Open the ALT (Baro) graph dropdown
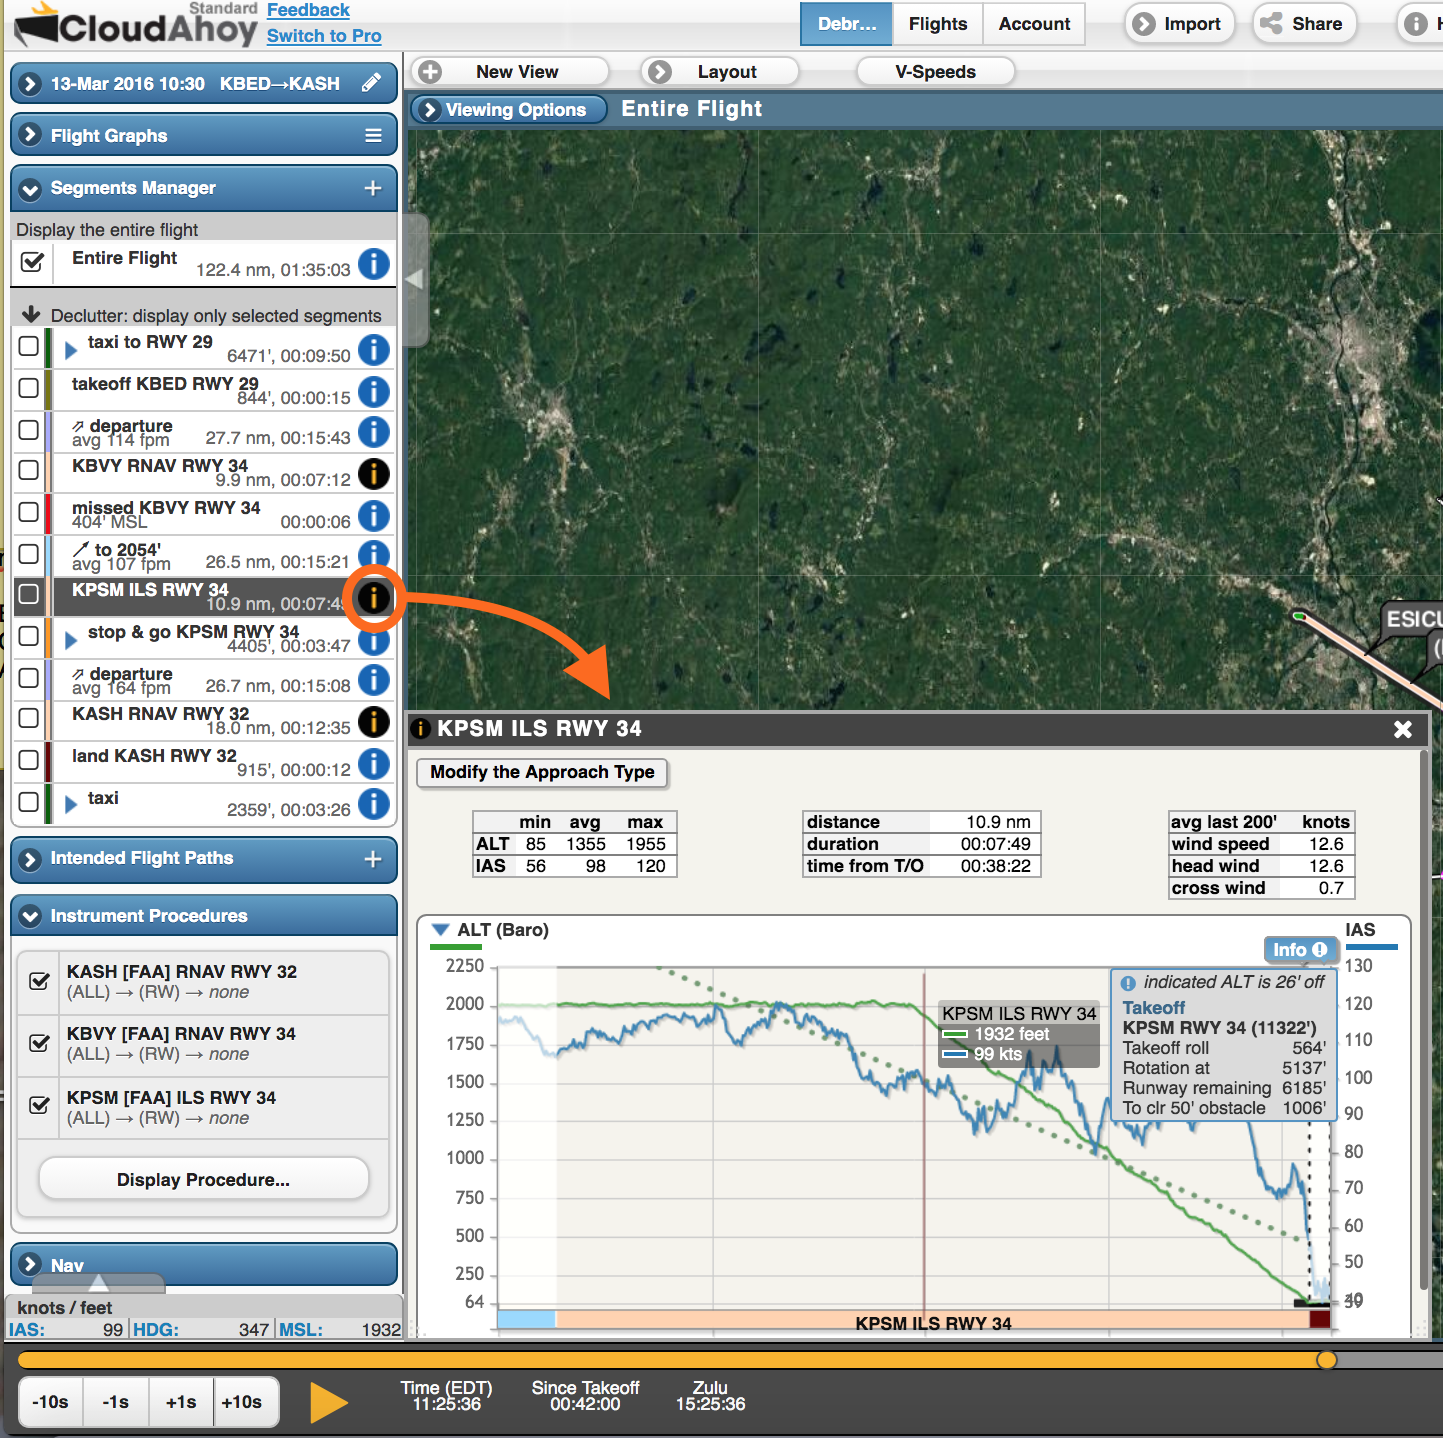The width and height of the screenshot is (1443, 1438). coord(440,930)
